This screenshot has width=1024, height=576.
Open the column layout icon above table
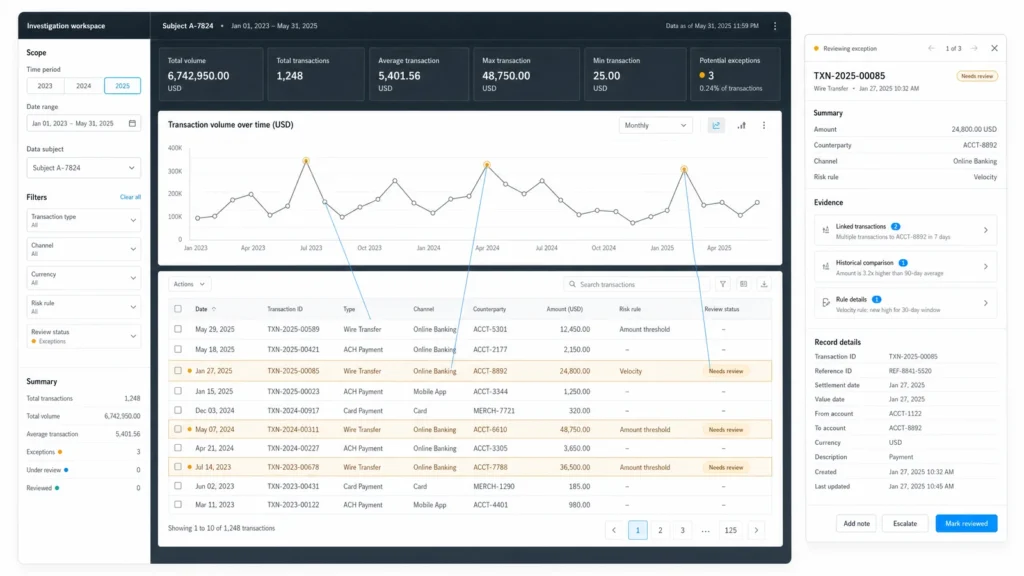[x=743, y=284]
